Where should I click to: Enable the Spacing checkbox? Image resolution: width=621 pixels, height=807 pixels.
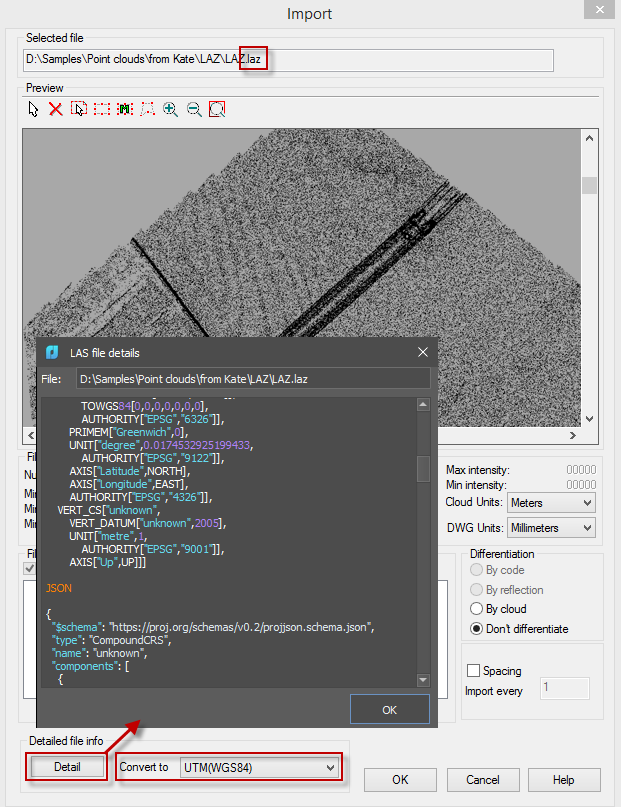point(474,671)
